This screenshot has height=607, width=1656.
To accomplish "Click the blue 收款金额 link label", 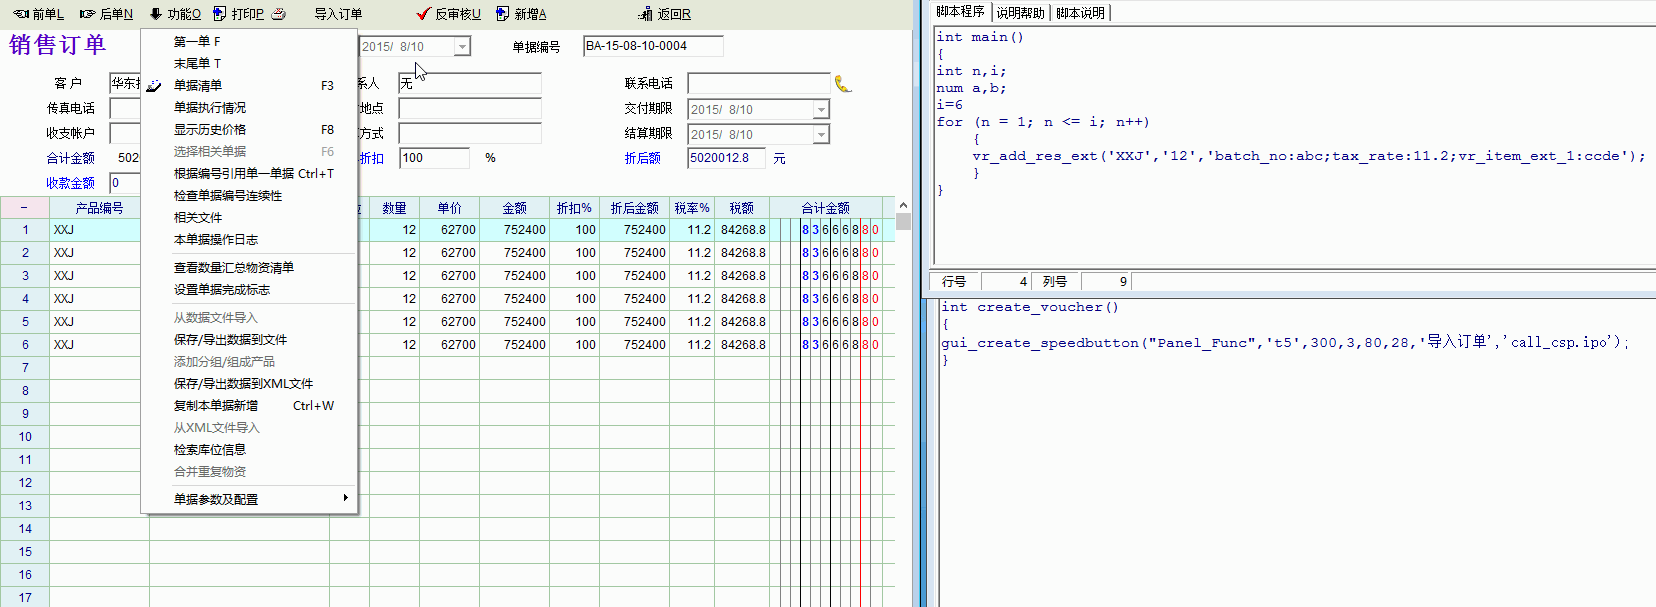I will pos(70,183).
